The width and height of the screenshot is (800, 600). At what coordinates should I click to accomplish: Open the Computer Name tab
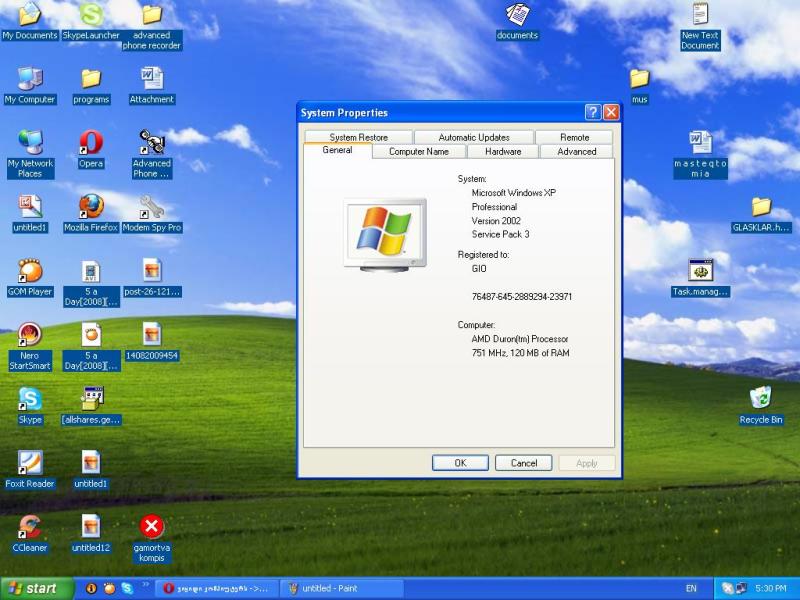pos(418,152)
